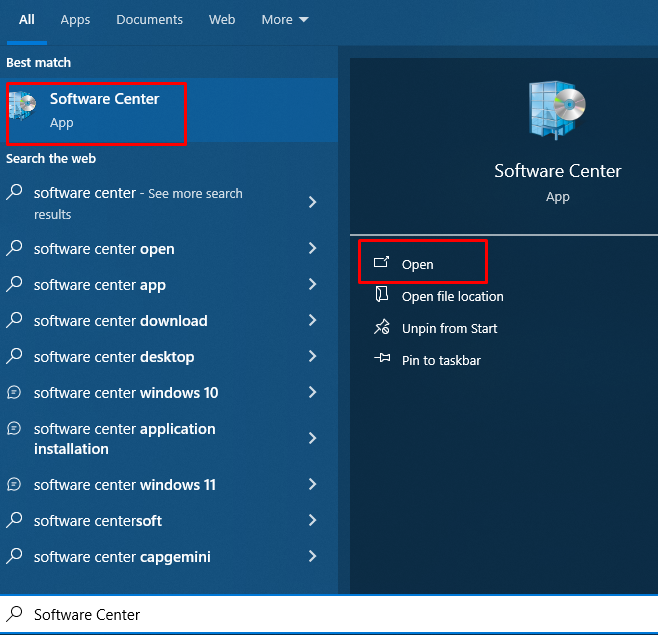The image size is (658, 635).
Task: Click magnifier icon in the search box
Action: coord(14,614)
